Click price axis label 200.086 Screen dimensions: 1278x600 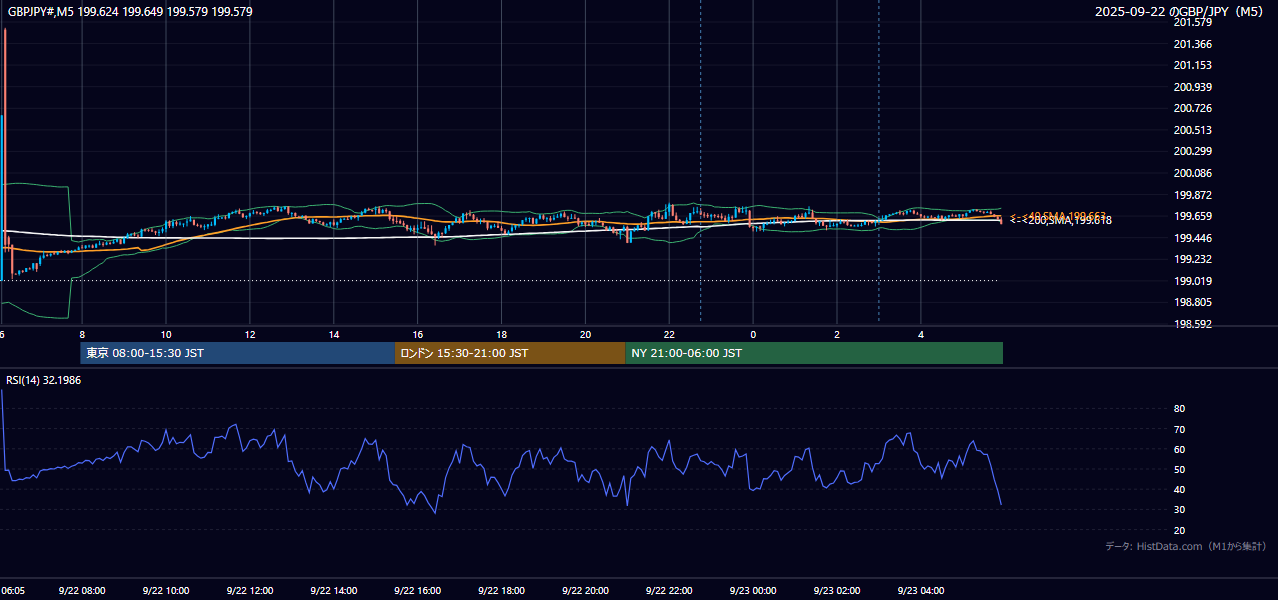pyautogui.click(x=1192, y=173)
